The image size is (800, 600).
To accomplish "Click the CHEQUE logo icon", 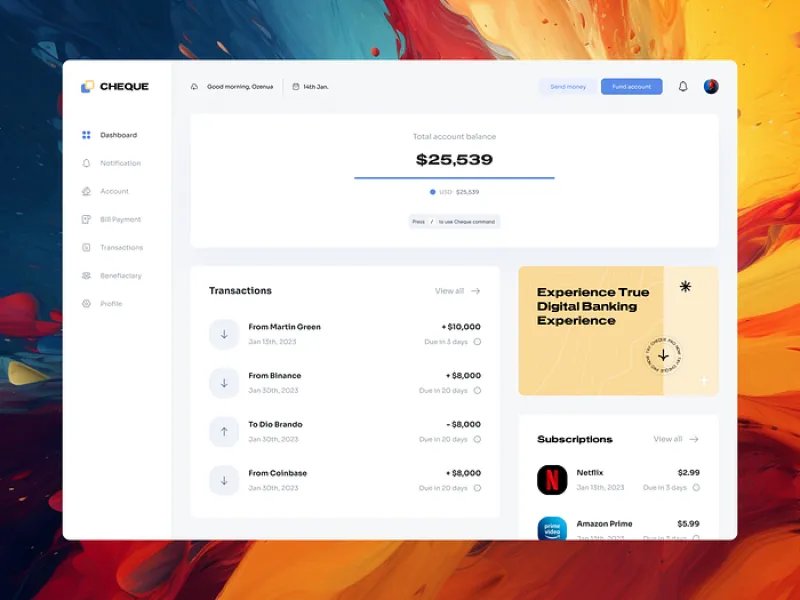I will [x=88, y=86].
